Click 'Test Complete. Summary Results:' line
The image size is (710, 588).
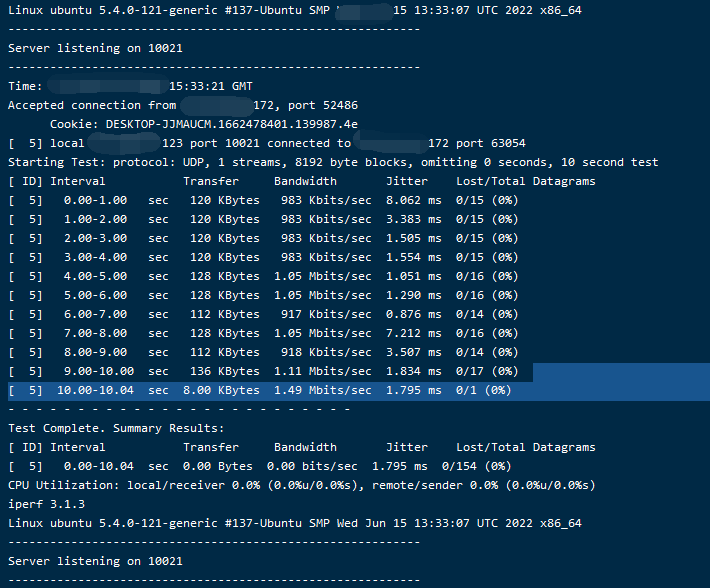point(116,428)
